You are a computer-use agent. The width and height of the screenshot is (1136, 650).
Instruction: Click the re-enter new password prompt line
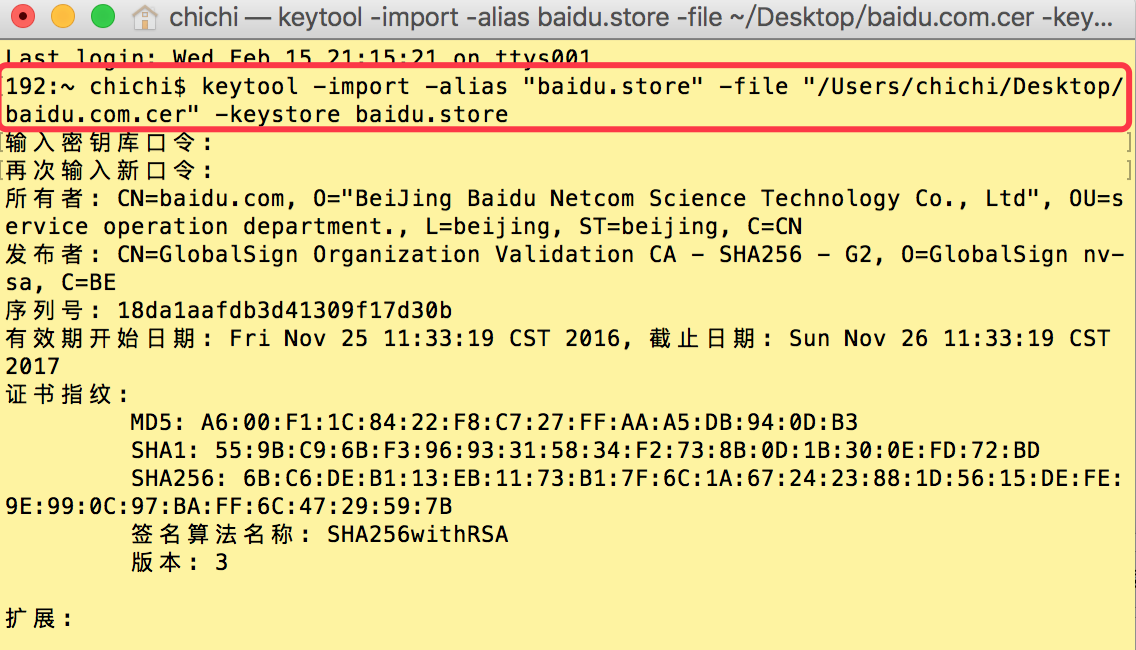109,171
